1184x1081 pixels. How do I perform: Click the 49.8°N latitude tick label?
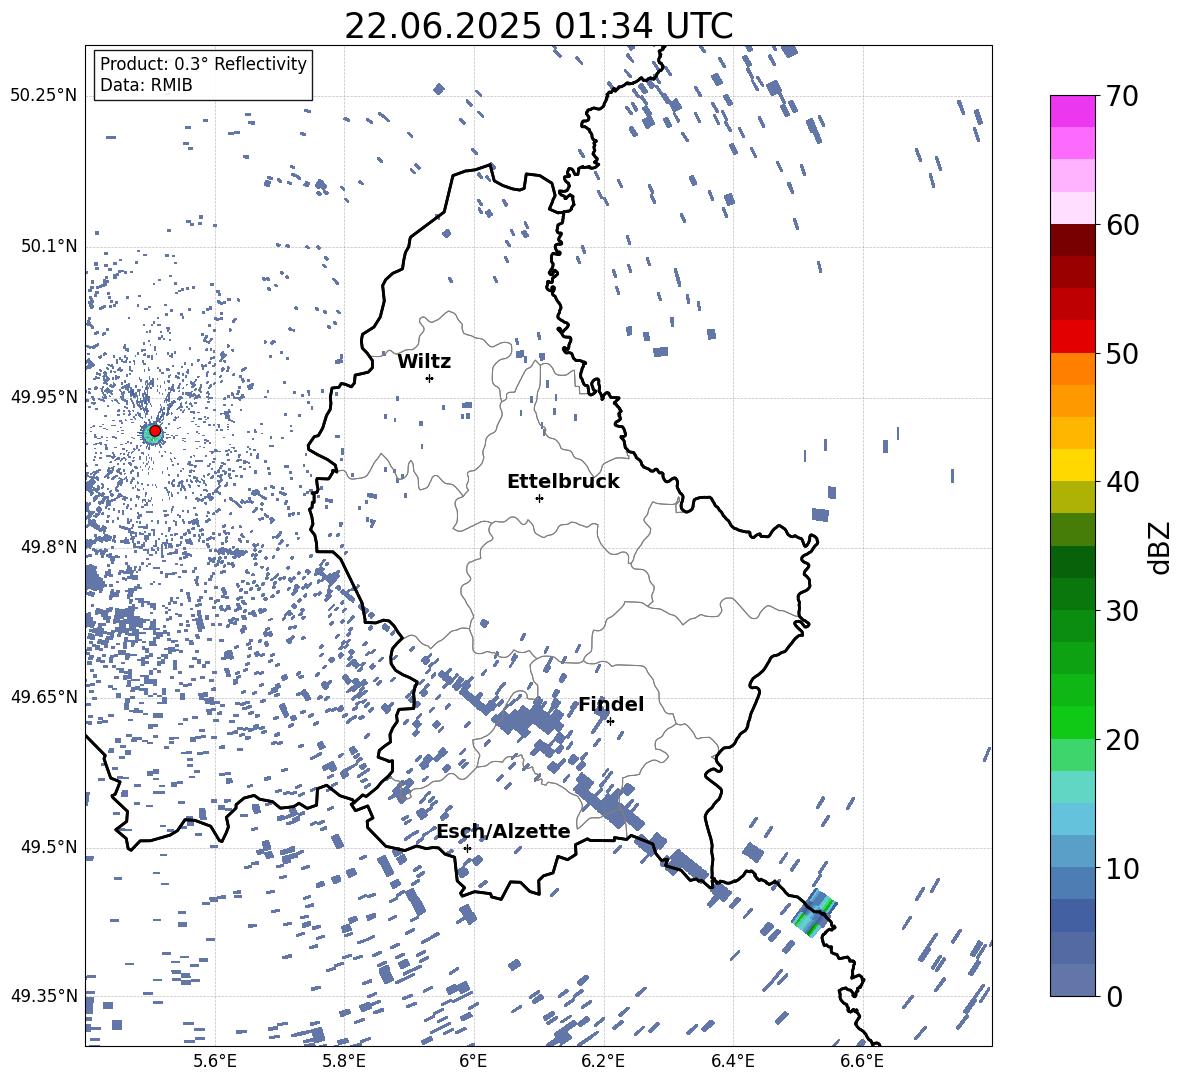tap(48, 547)
